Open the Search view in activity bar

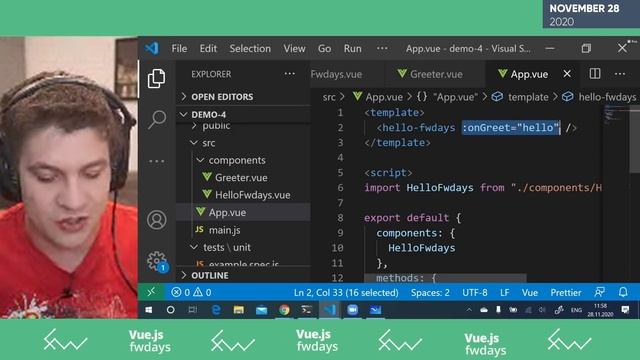pos(157,120)
